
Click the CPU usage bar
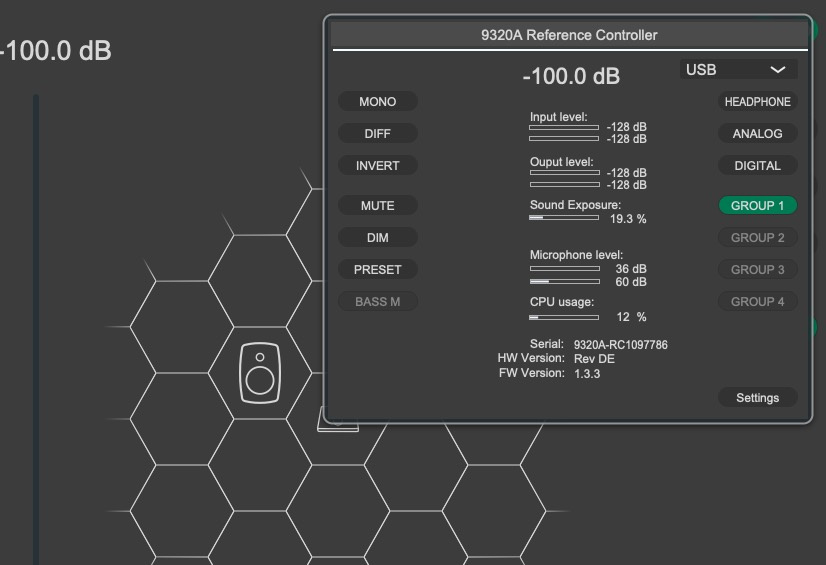(x=564, y=318)
